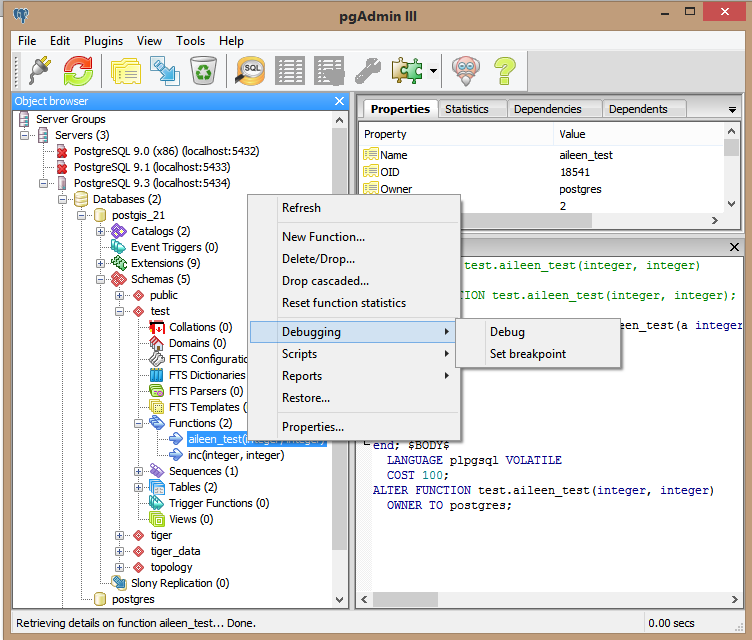Choose Debug from the Debugging submenu
The height and width of the screenshot is (640, 752).
point(507,332)
